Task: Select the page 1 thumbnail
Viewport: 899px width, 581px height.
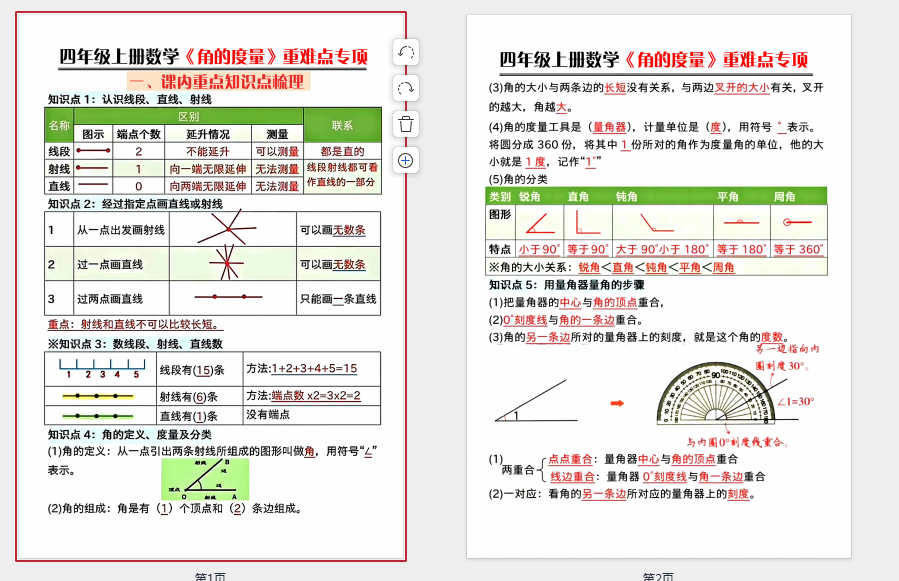Action: point(211,286)
